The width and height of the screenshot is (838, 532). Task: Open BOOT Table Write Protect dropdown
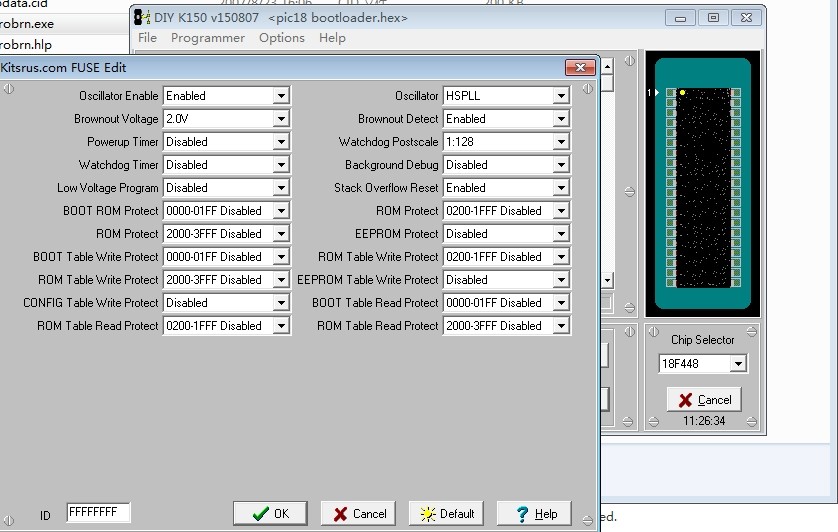pyautogui.click(x=281, y=257)
